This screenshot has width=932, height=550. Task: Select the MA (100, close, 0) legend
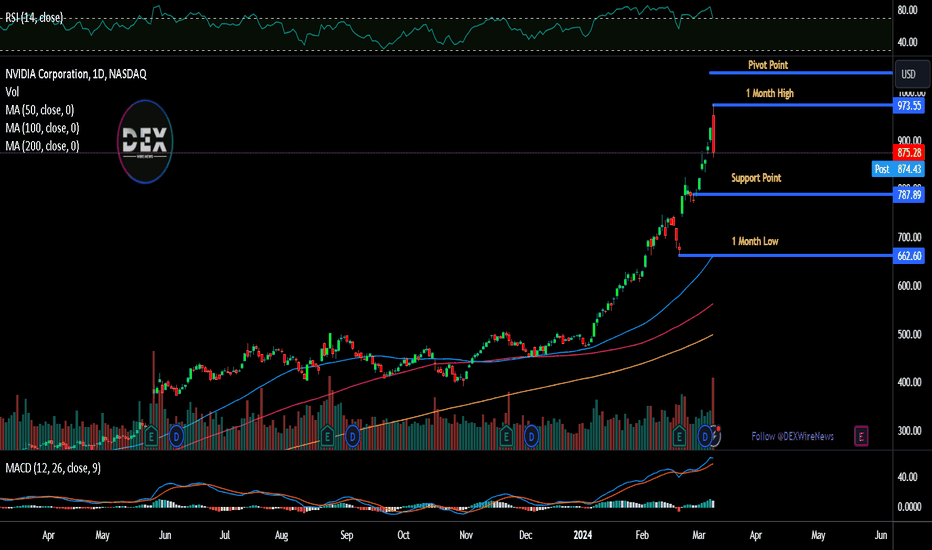(x=42, y=128)
